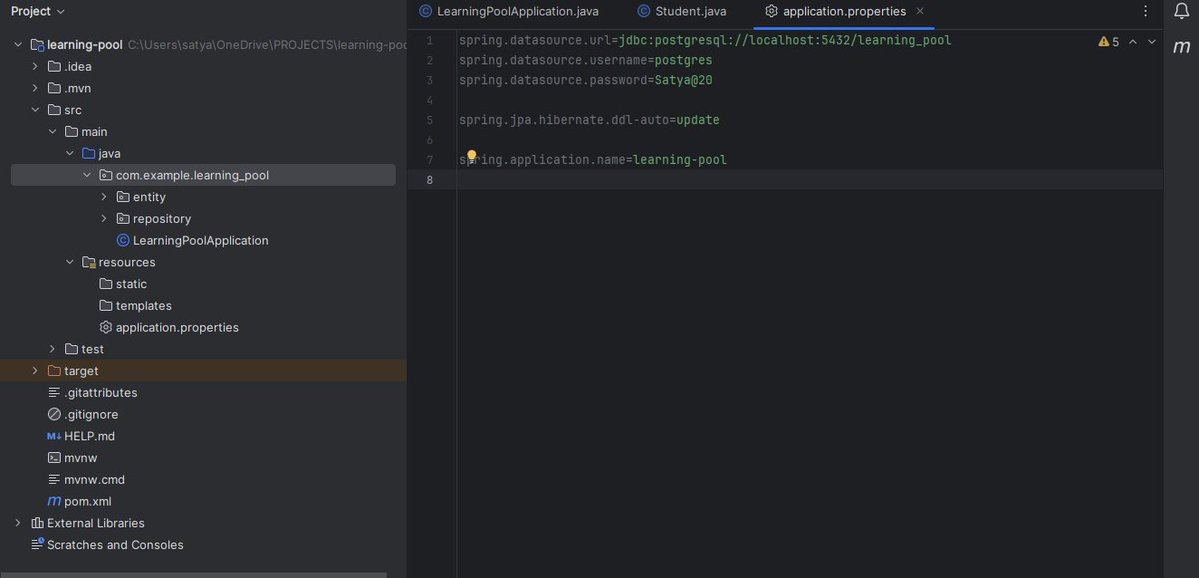
Task: Select the .idea folder icon
Action: pyautogui.click(x=54, y=67)
